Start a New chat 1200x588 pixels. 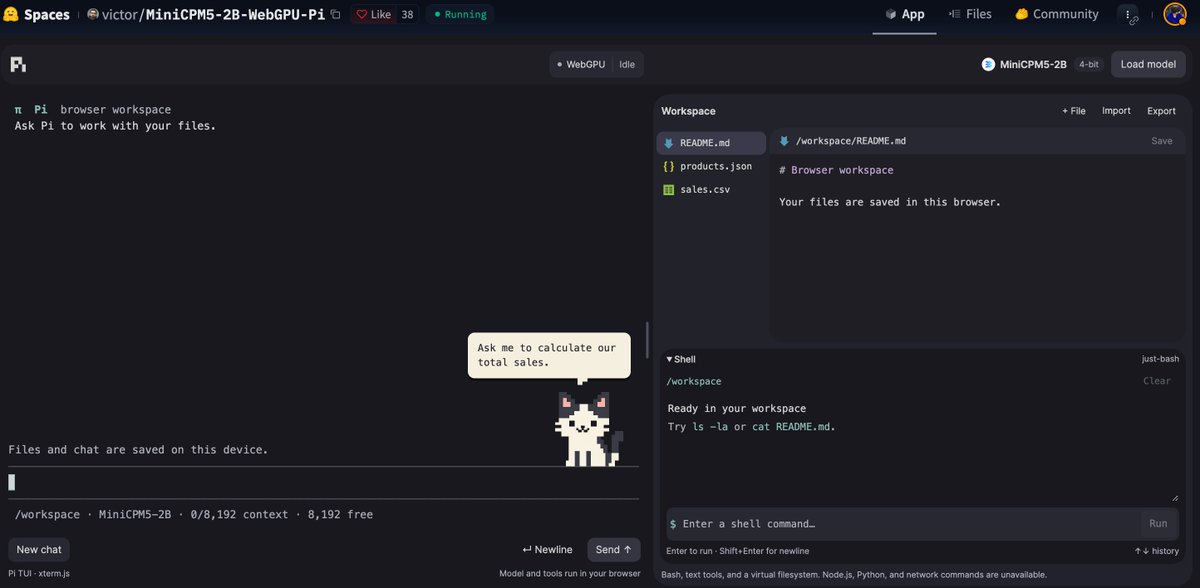click(x=39, y=549)
